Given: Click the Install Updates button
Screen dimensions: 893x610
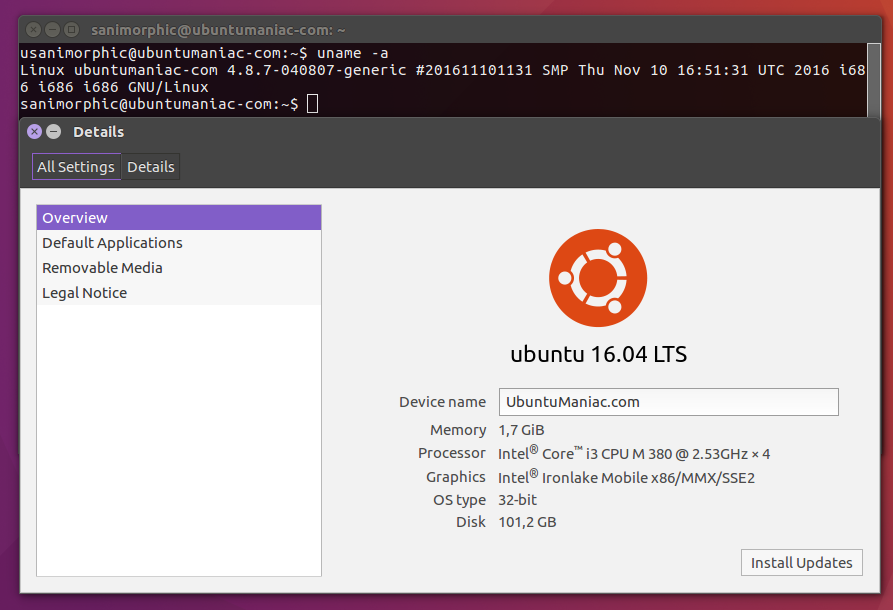Looking at the screenshot, I should pos(801,563).
